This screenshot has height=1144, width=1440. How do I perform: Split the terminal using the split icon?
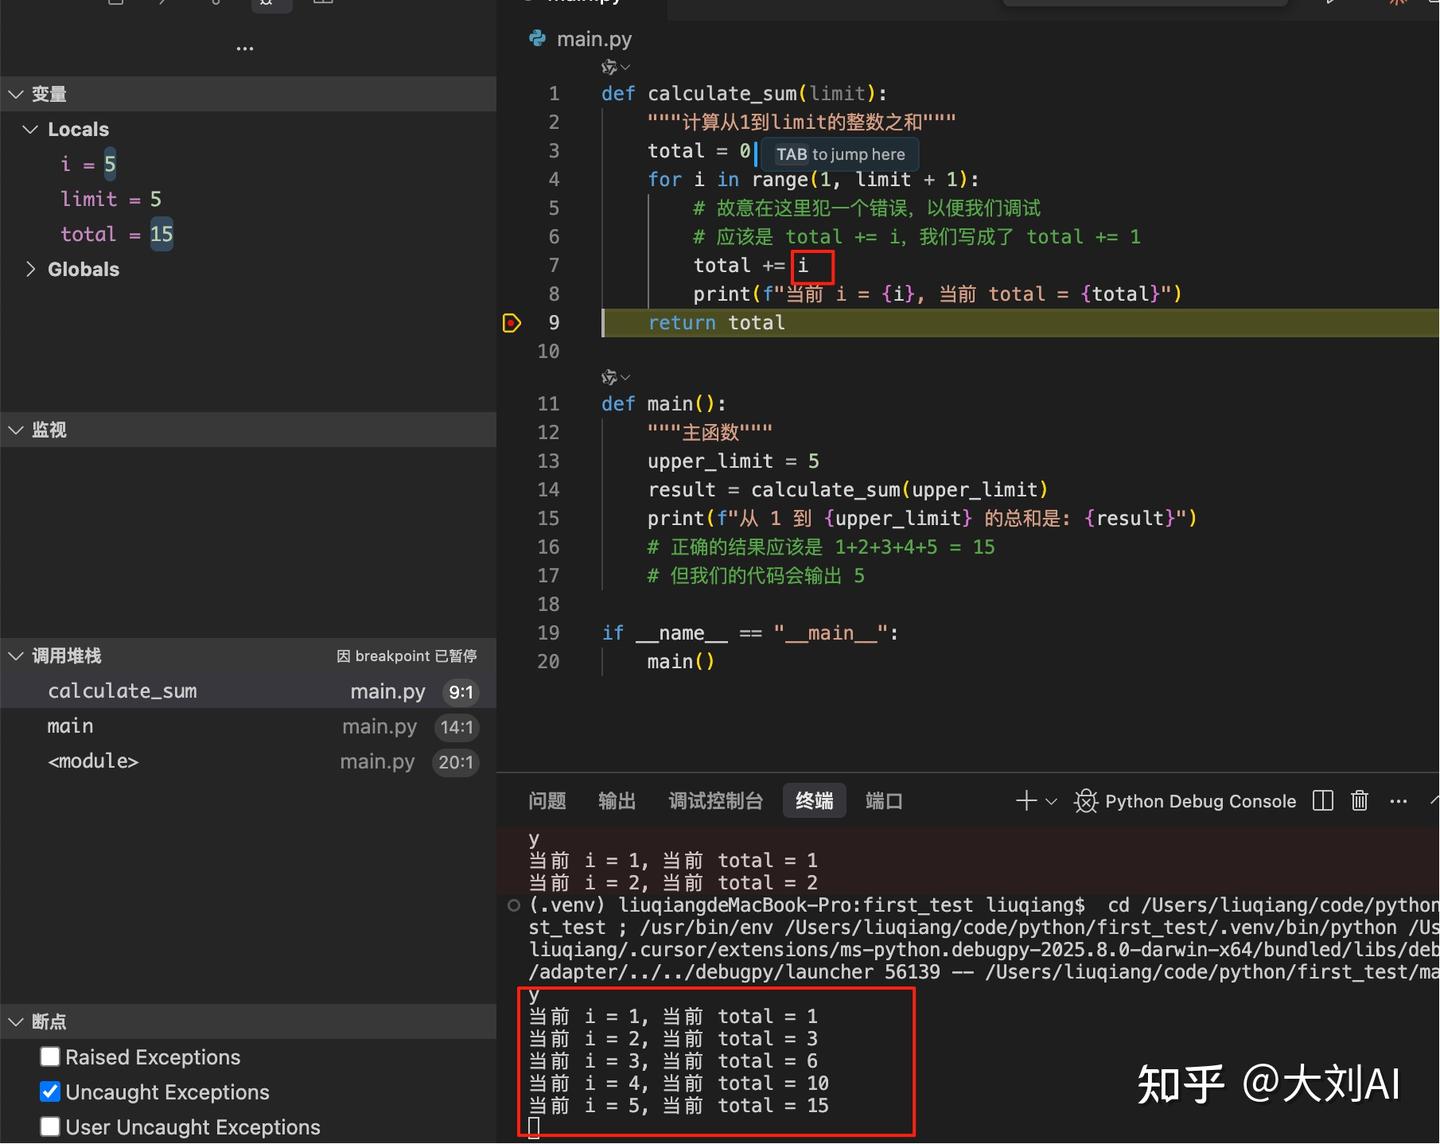tap(1322, 800)
